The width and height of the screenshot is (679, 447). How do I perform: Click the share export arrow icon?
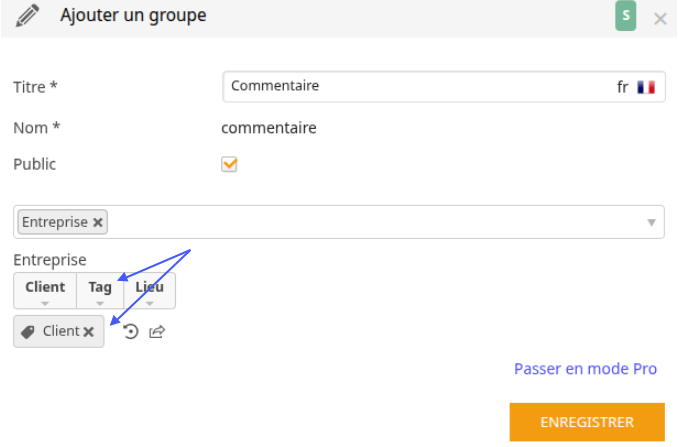pos(157,331)
